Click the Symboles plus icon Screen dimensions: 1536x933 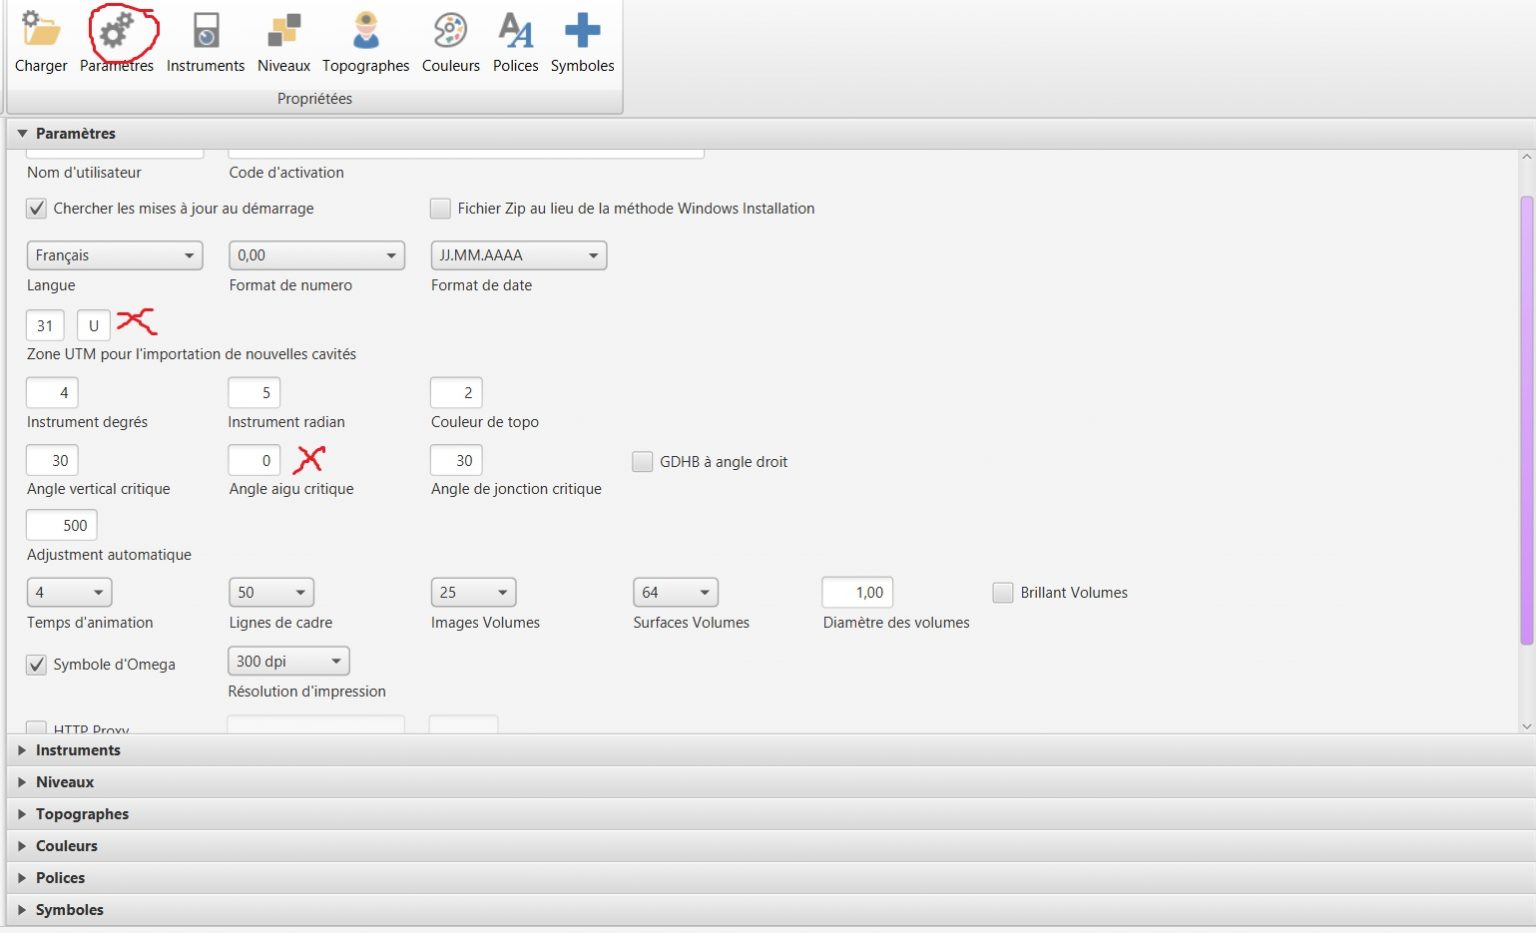click(x=582, y=32)
